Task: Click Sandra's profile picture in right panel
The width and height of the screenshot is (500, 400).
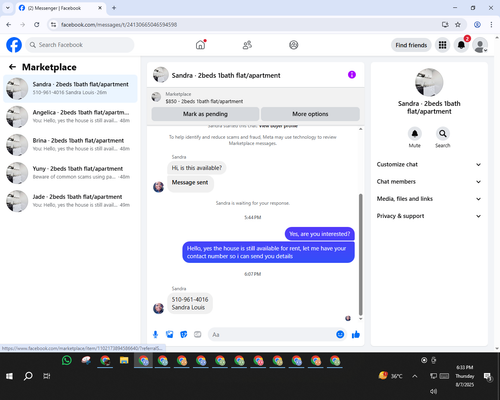Action: pos(429,82)
